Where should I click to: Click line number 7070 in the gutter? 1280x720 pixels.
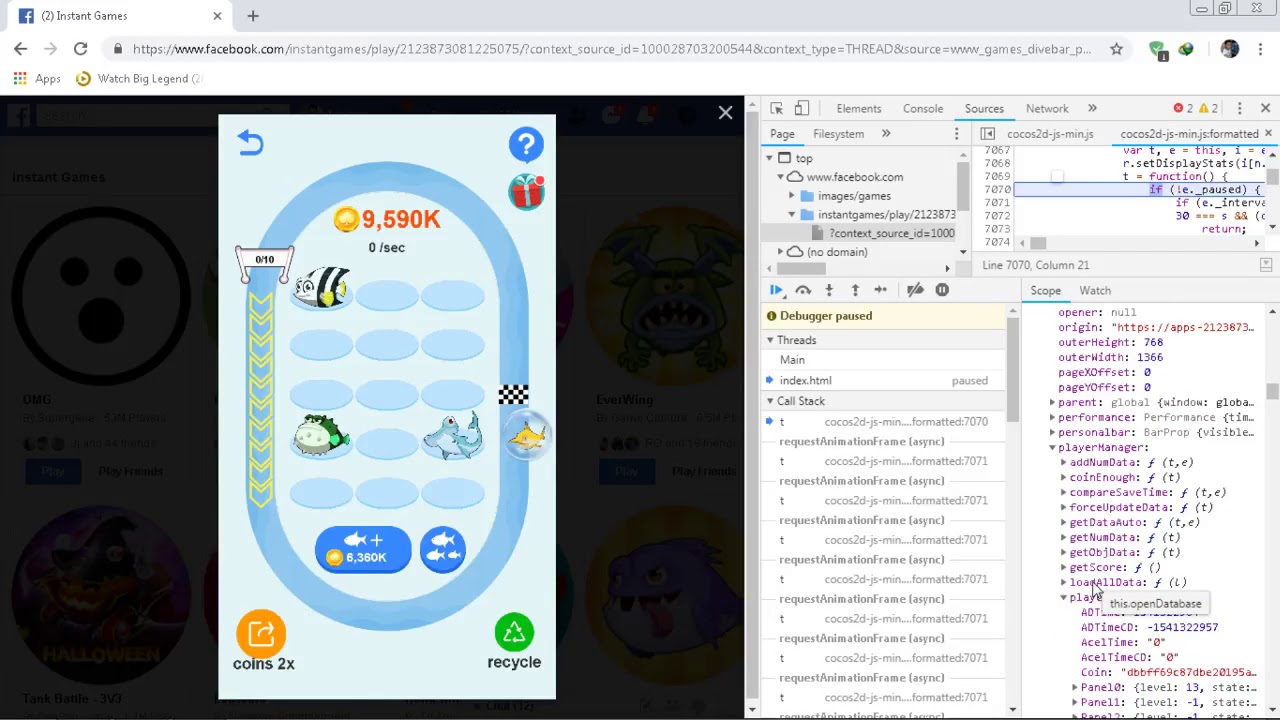click(996, 190)
